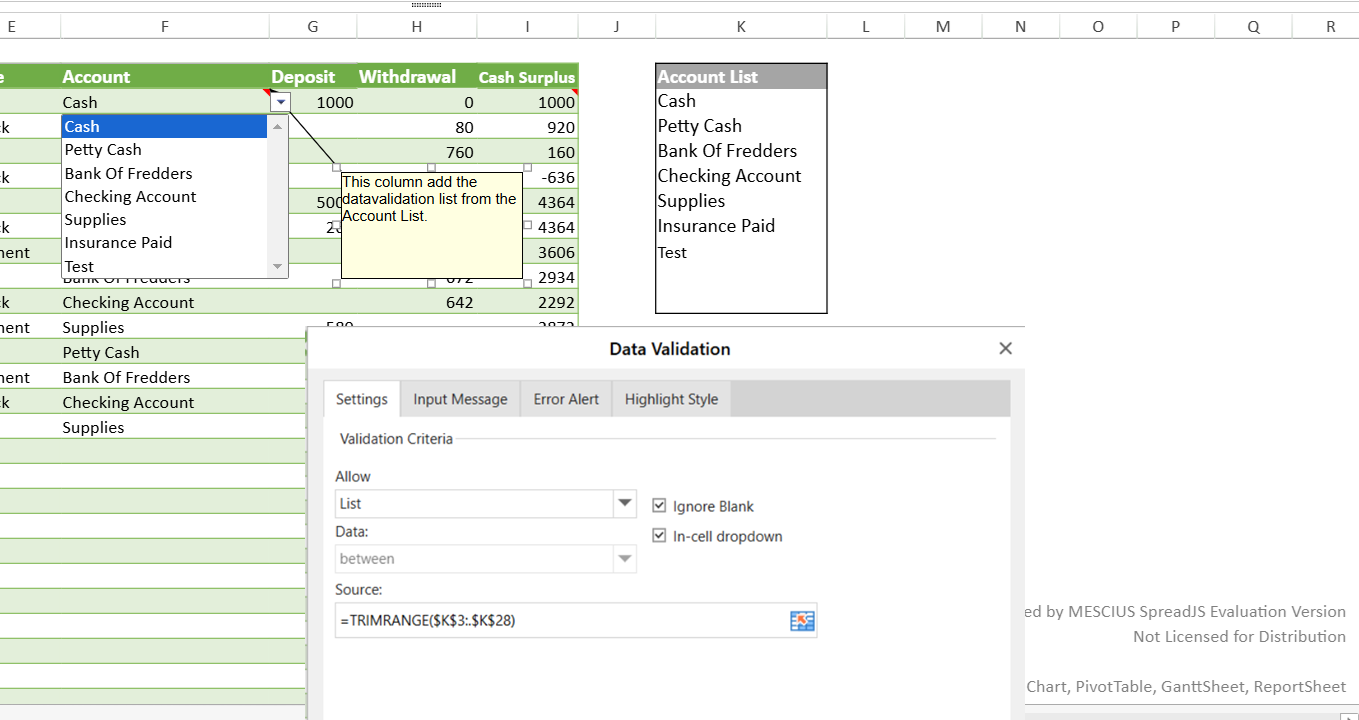1359x720 pixels.
Task: Toggle the Ignore Blank checkbox
Action: point(659,506)
